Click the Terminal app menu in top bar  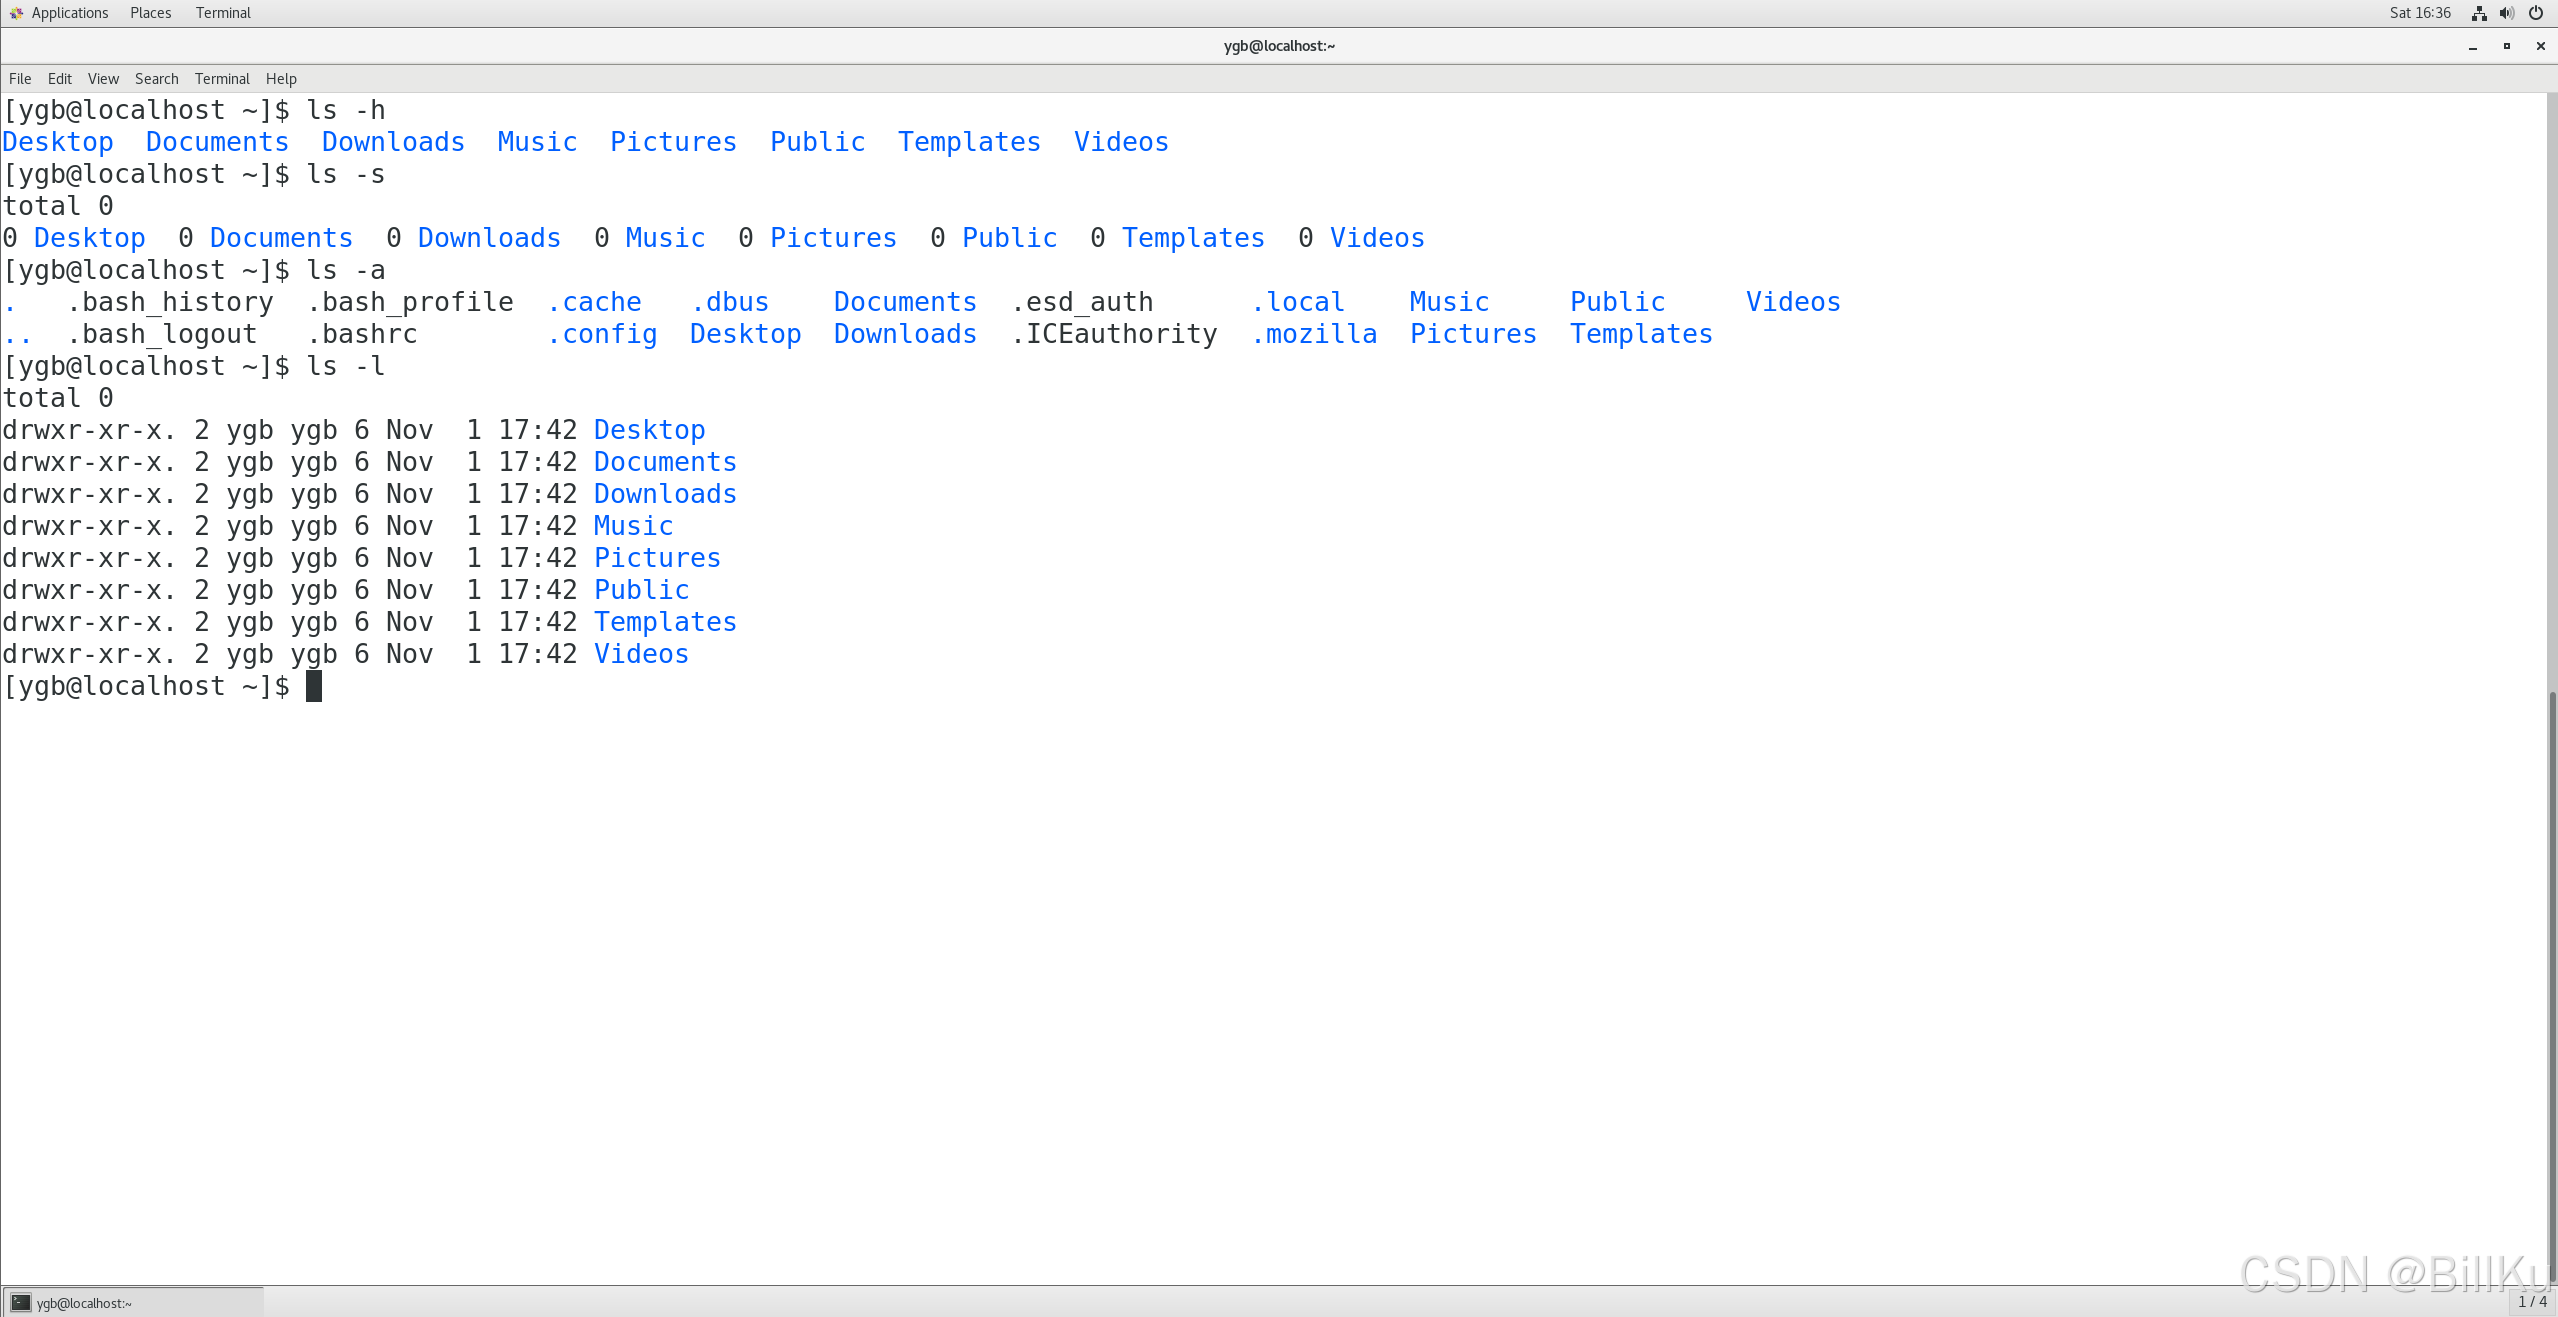(223, 13)
